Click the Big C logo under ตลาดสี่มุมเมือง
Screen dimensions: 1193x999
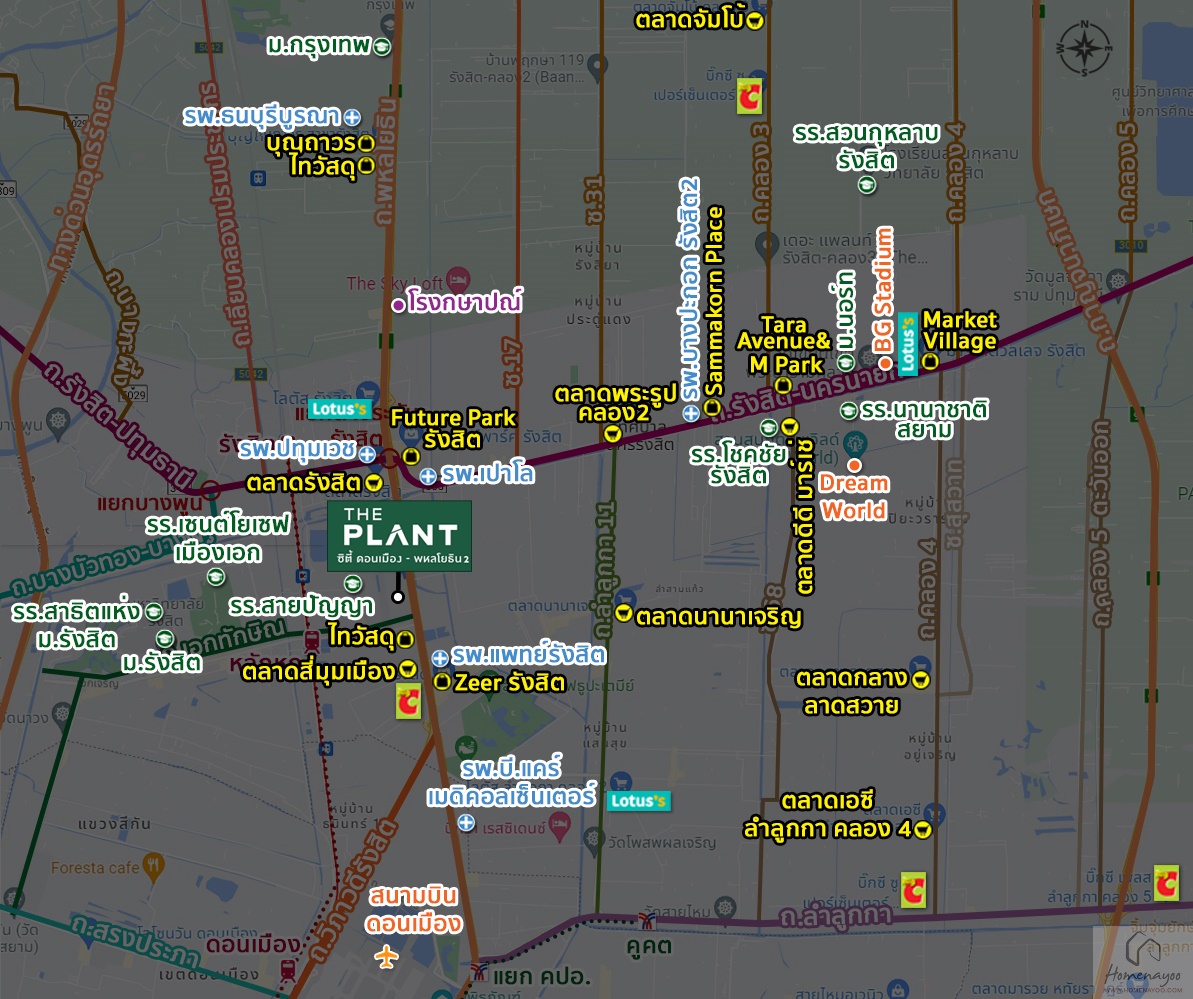pyautogui.click(x=409, y=701)
